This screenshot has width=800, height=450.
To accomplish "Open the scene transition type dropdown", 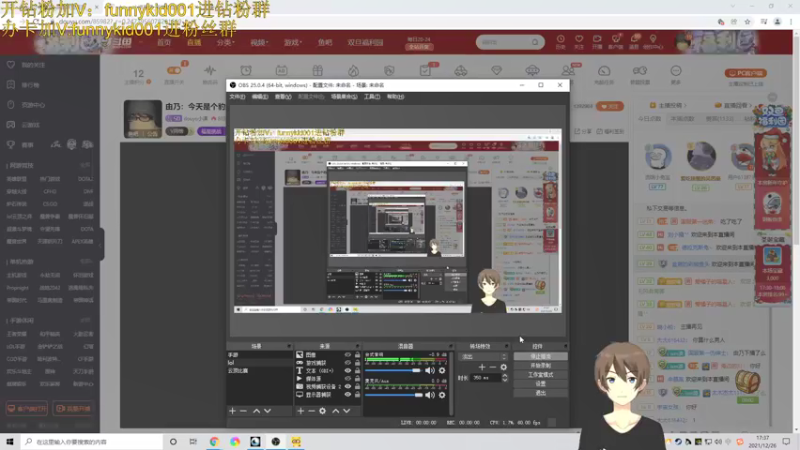I will point(483,357).
